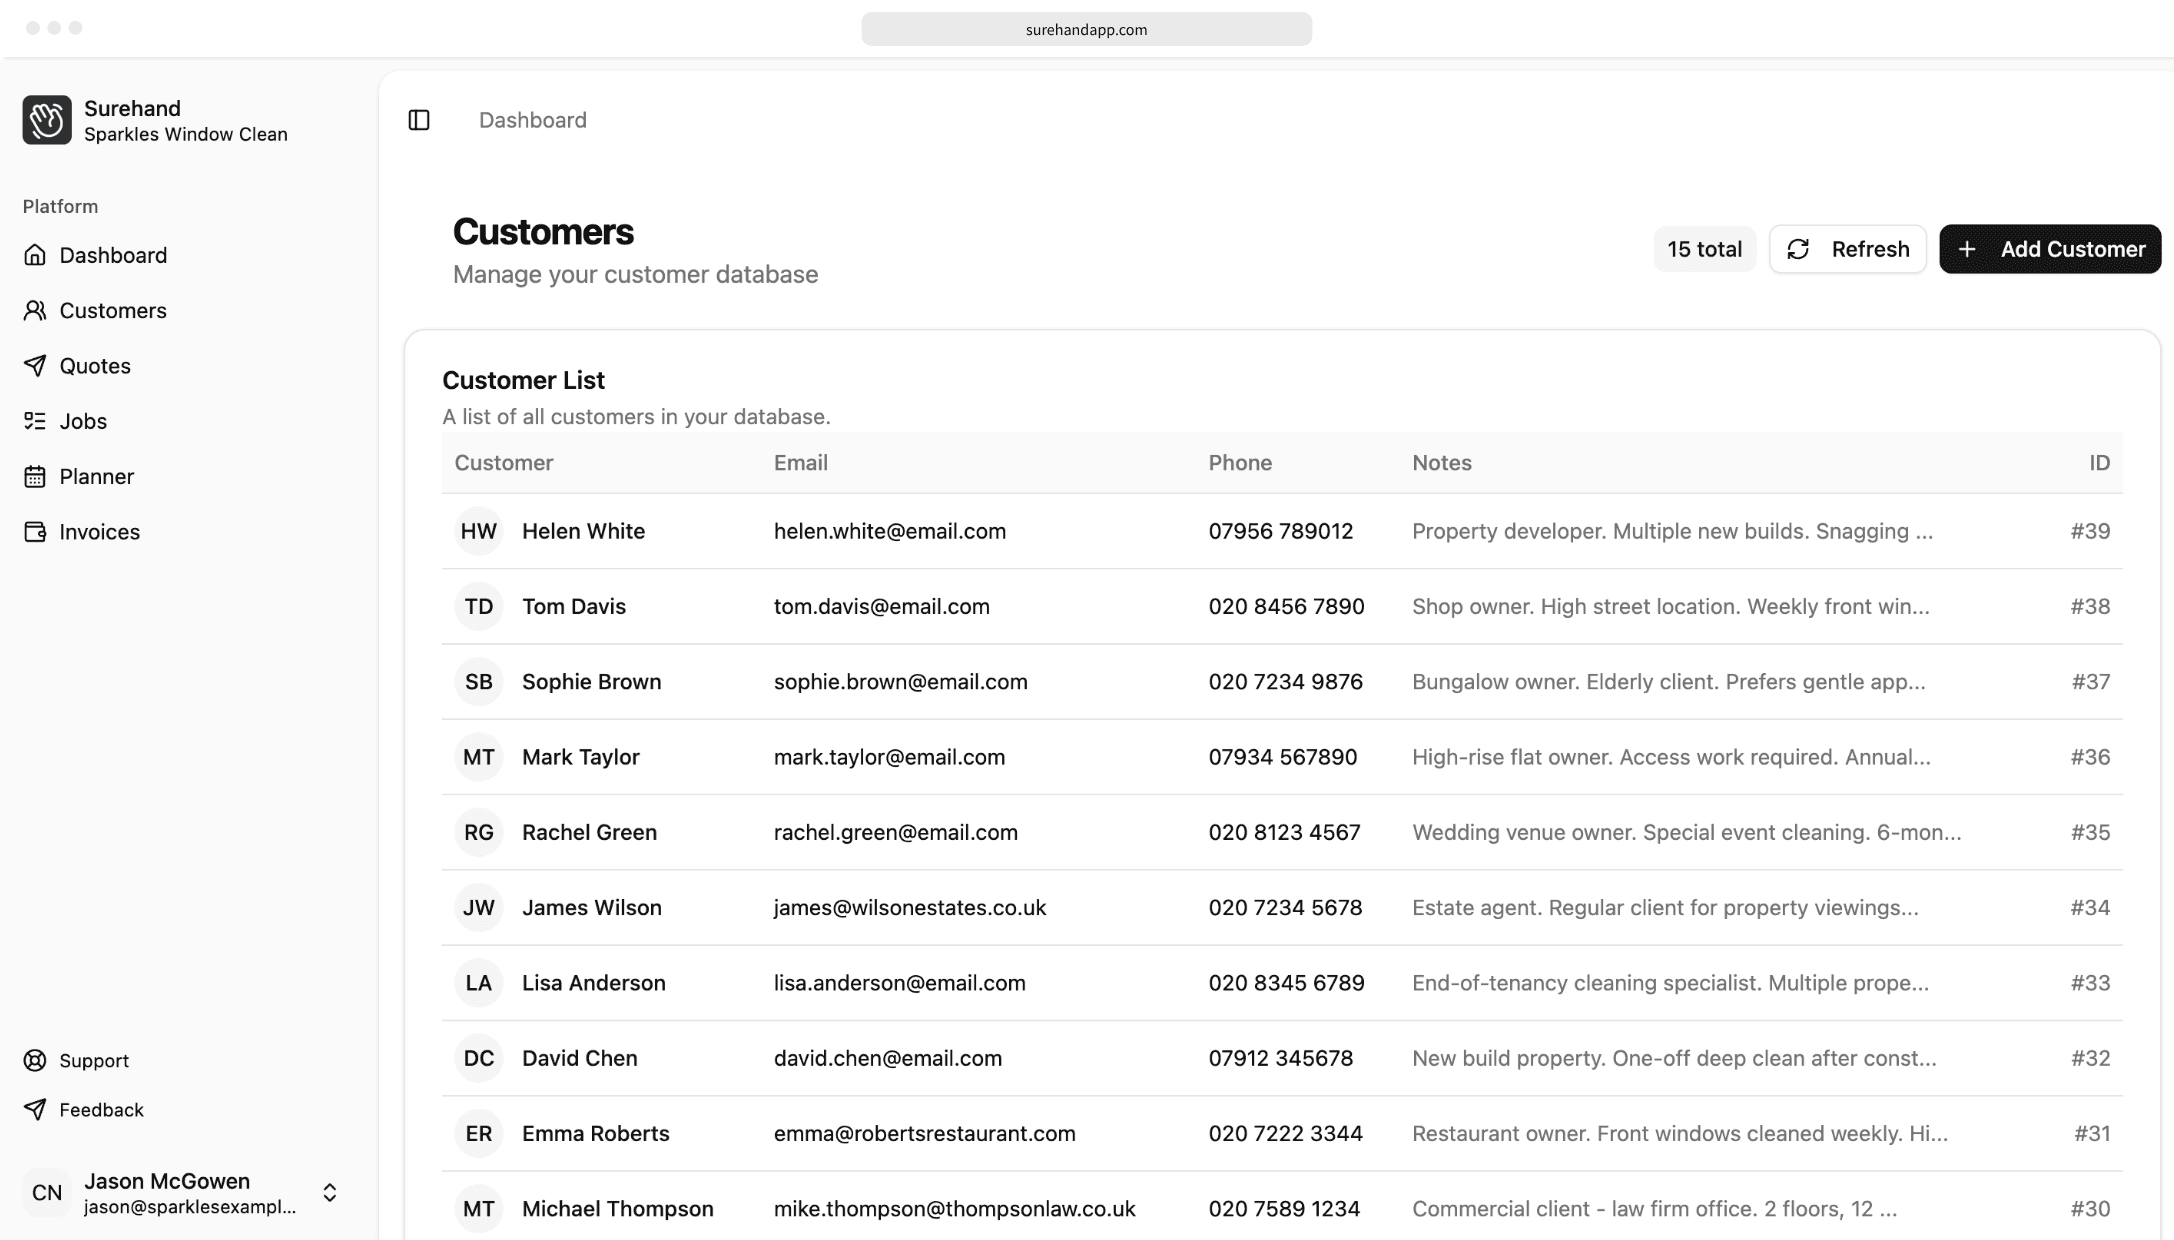Click the Support lifebuoy icon
2174x1240 pixels.
(x=35, y=1060)
